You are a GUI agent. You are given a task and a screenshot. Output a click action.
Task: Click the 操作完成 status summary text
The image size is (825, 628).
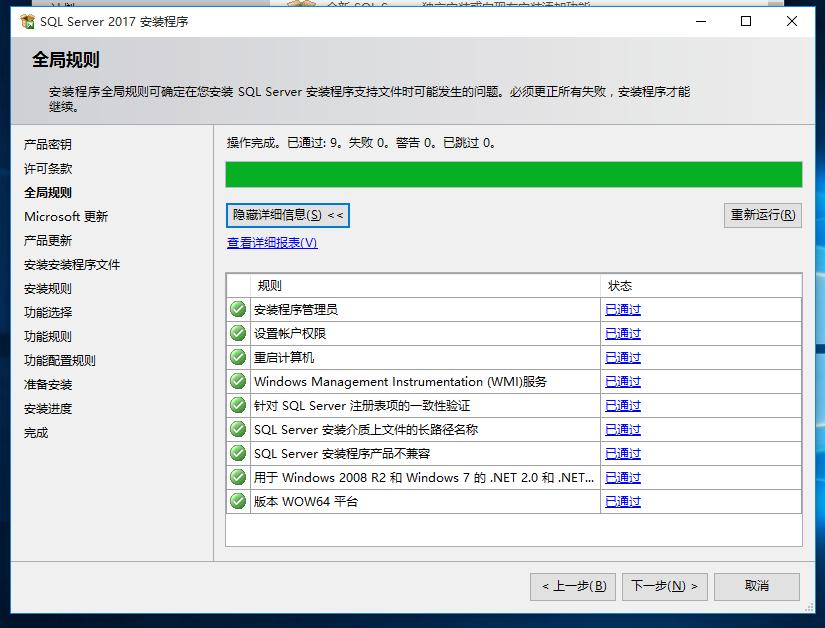[x=361, y=143]
